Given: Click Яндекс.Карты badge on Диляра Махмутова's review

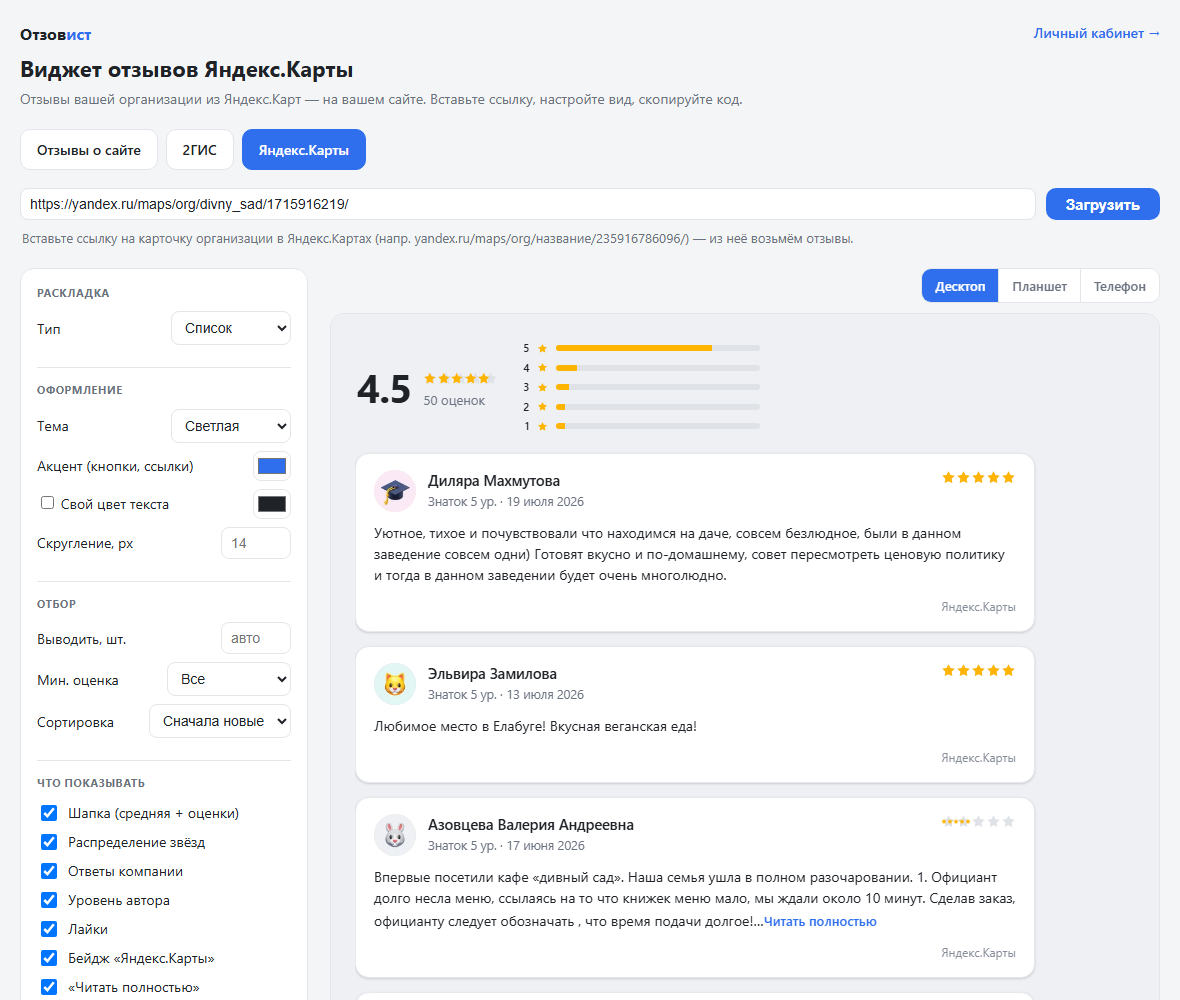Looking at the screenshot, I should coord(978,606).
